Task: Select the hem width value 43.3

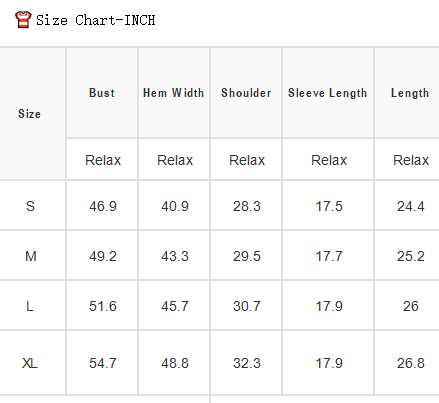Action: [175, 256]
